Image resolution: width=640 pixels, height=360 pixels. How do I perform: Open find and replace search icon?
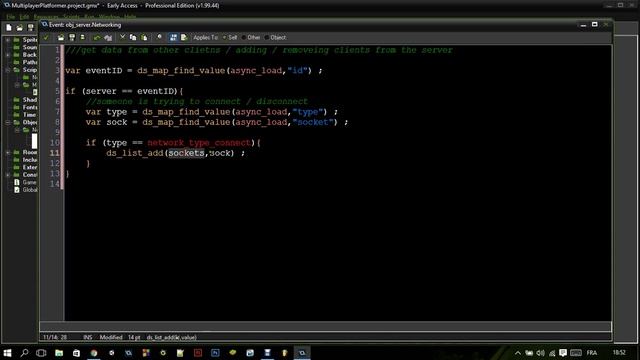pyautogui.click(x=159, y=38)
